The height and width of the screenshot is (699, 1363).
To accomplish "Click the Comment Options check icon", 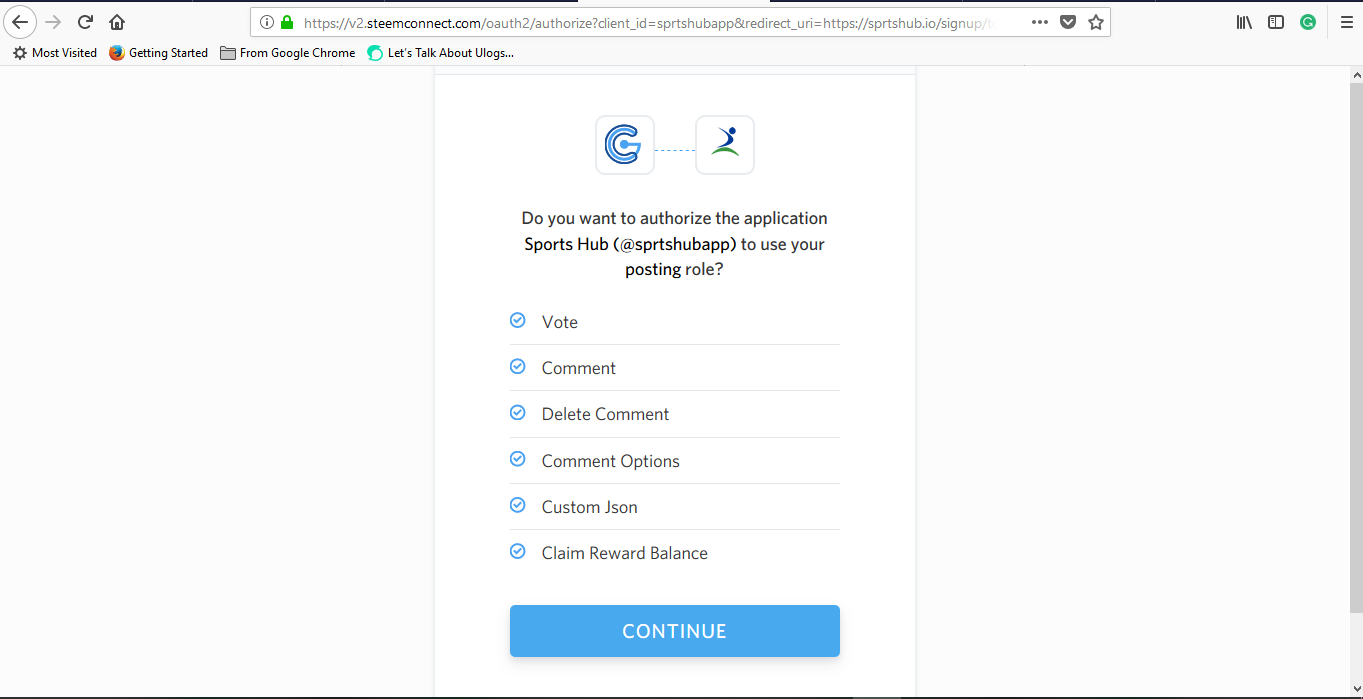I will point(518,459).
